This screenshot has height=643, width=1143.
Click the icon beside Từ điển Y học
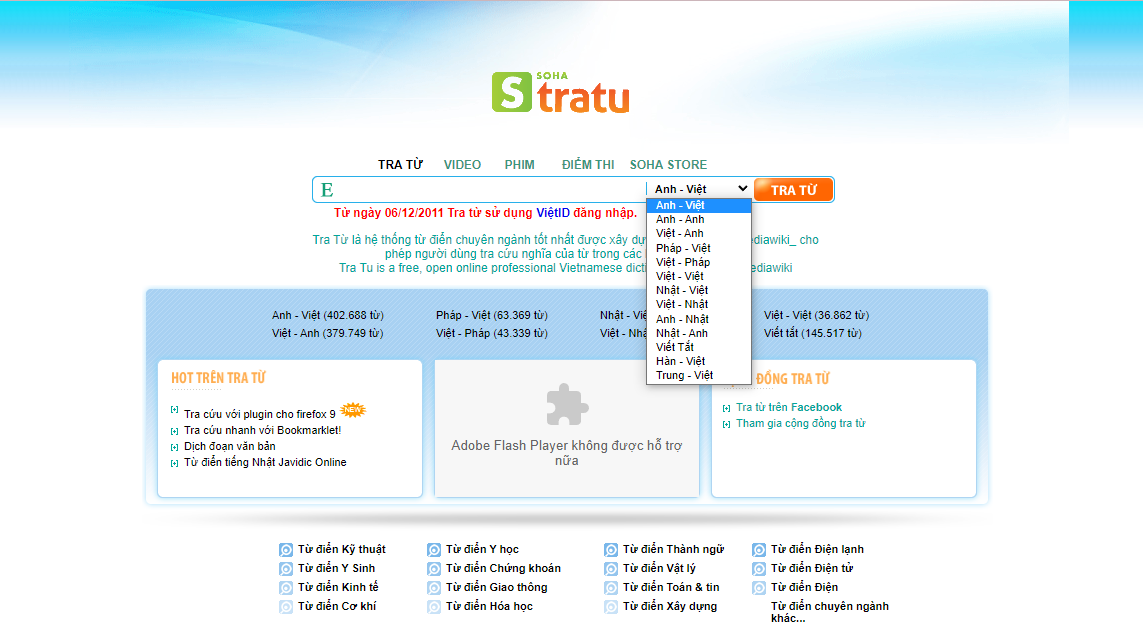tap(434, 550)
